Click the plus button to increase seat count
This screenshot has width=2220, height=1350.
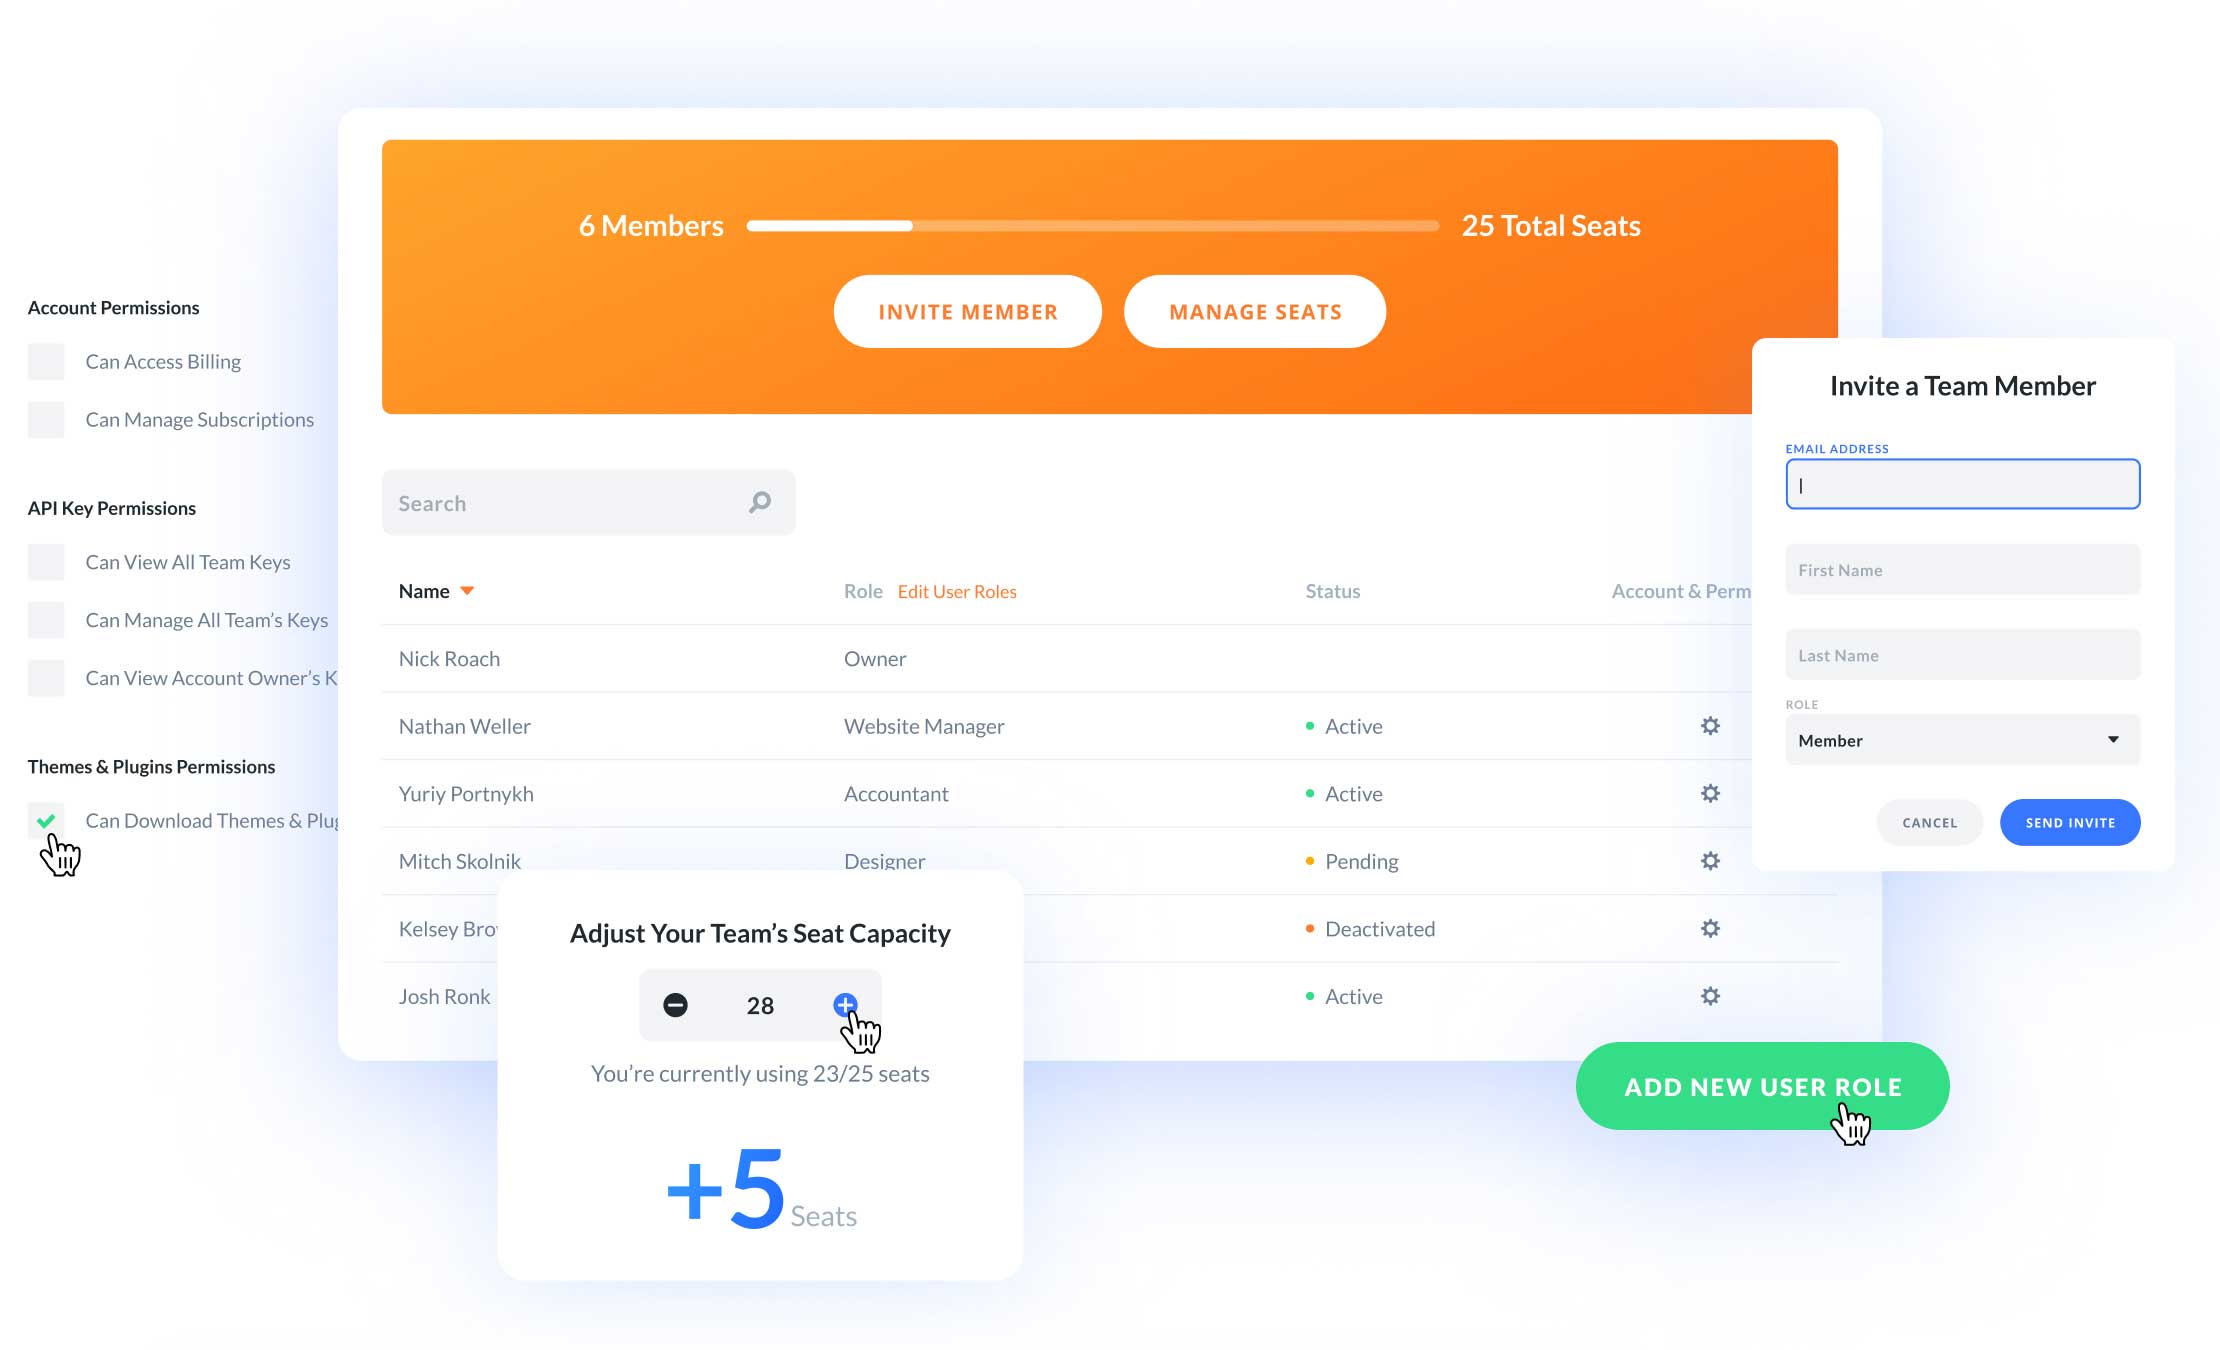click(x=845, y=1004)
